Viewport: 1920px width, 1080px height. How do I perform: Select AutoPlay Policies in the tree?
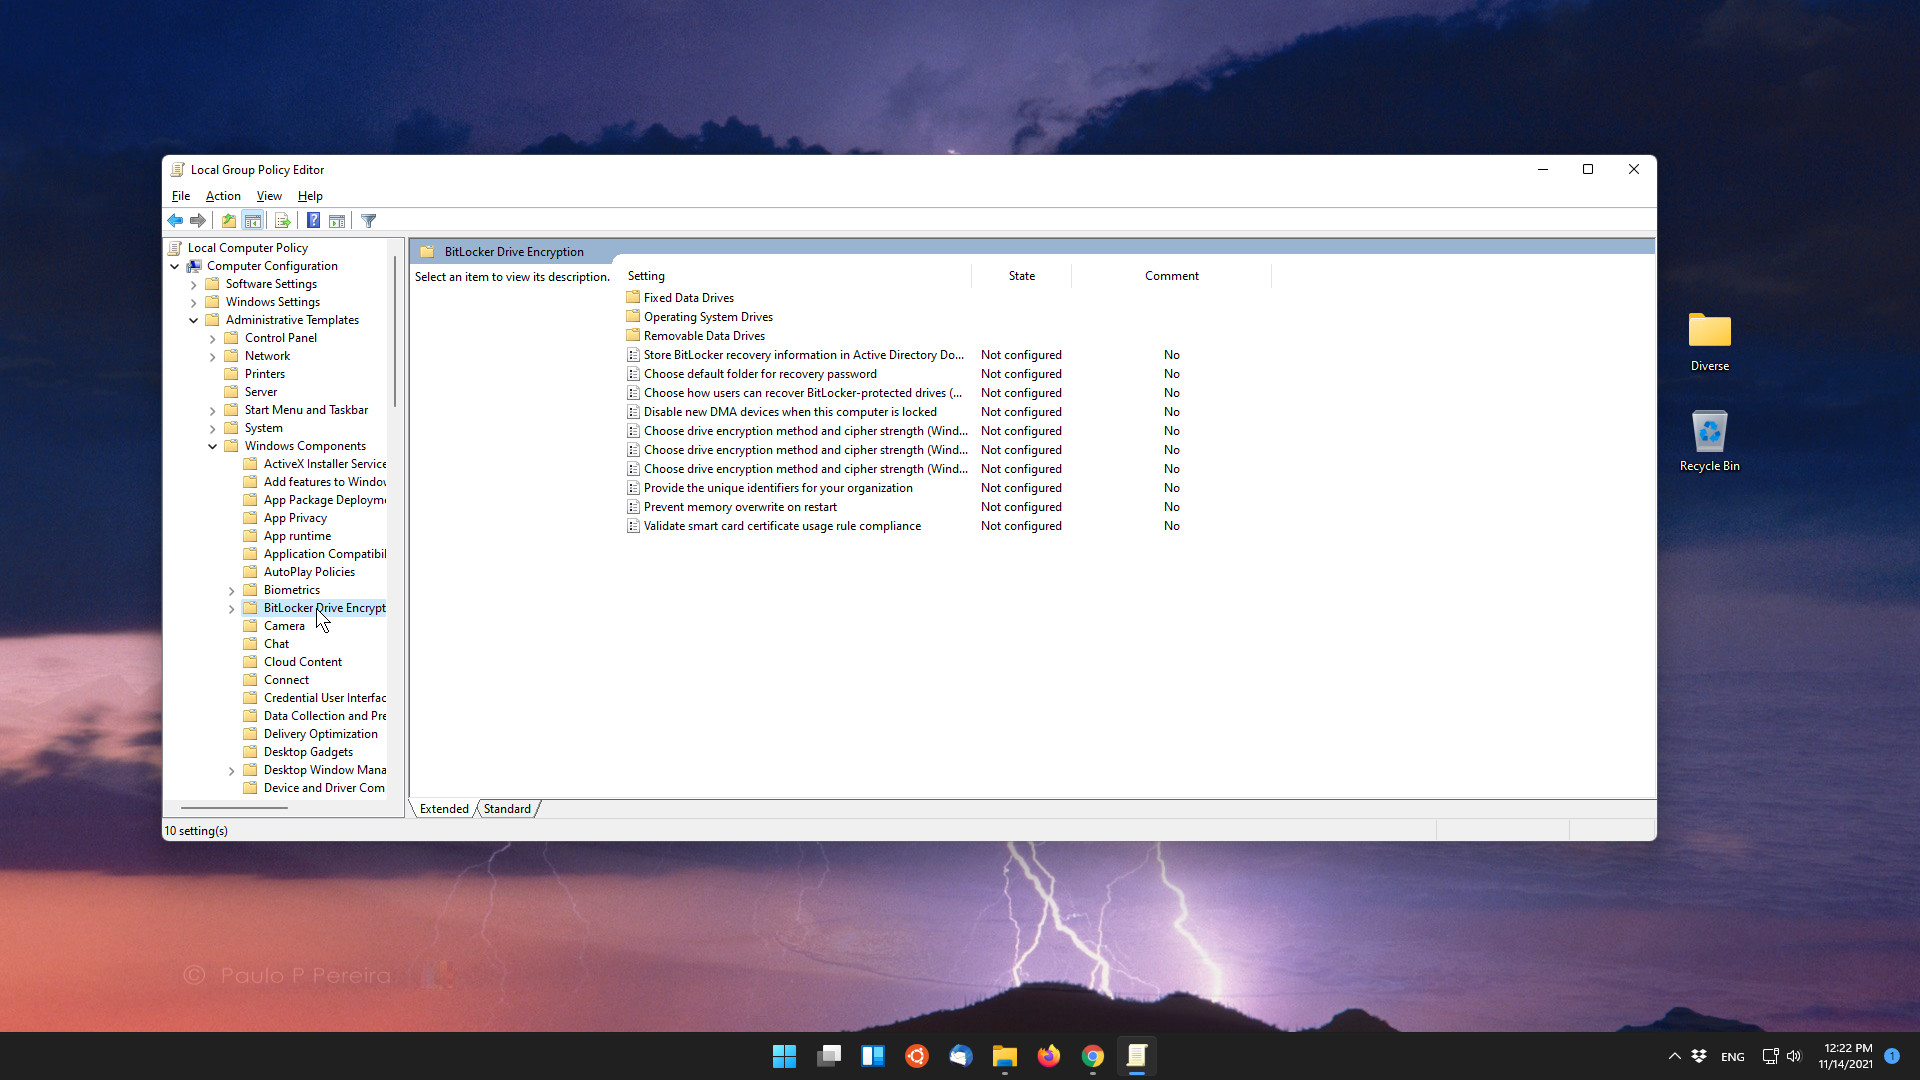(x=309, y=572)
